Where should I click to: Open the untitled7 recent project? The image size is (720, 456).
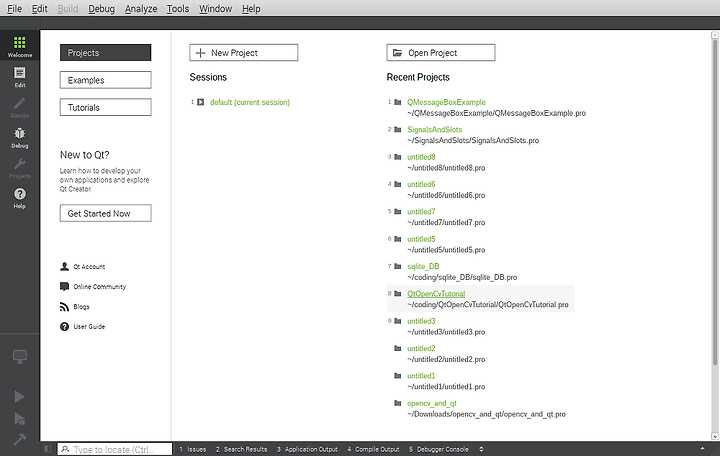click(x=421, y=211)
